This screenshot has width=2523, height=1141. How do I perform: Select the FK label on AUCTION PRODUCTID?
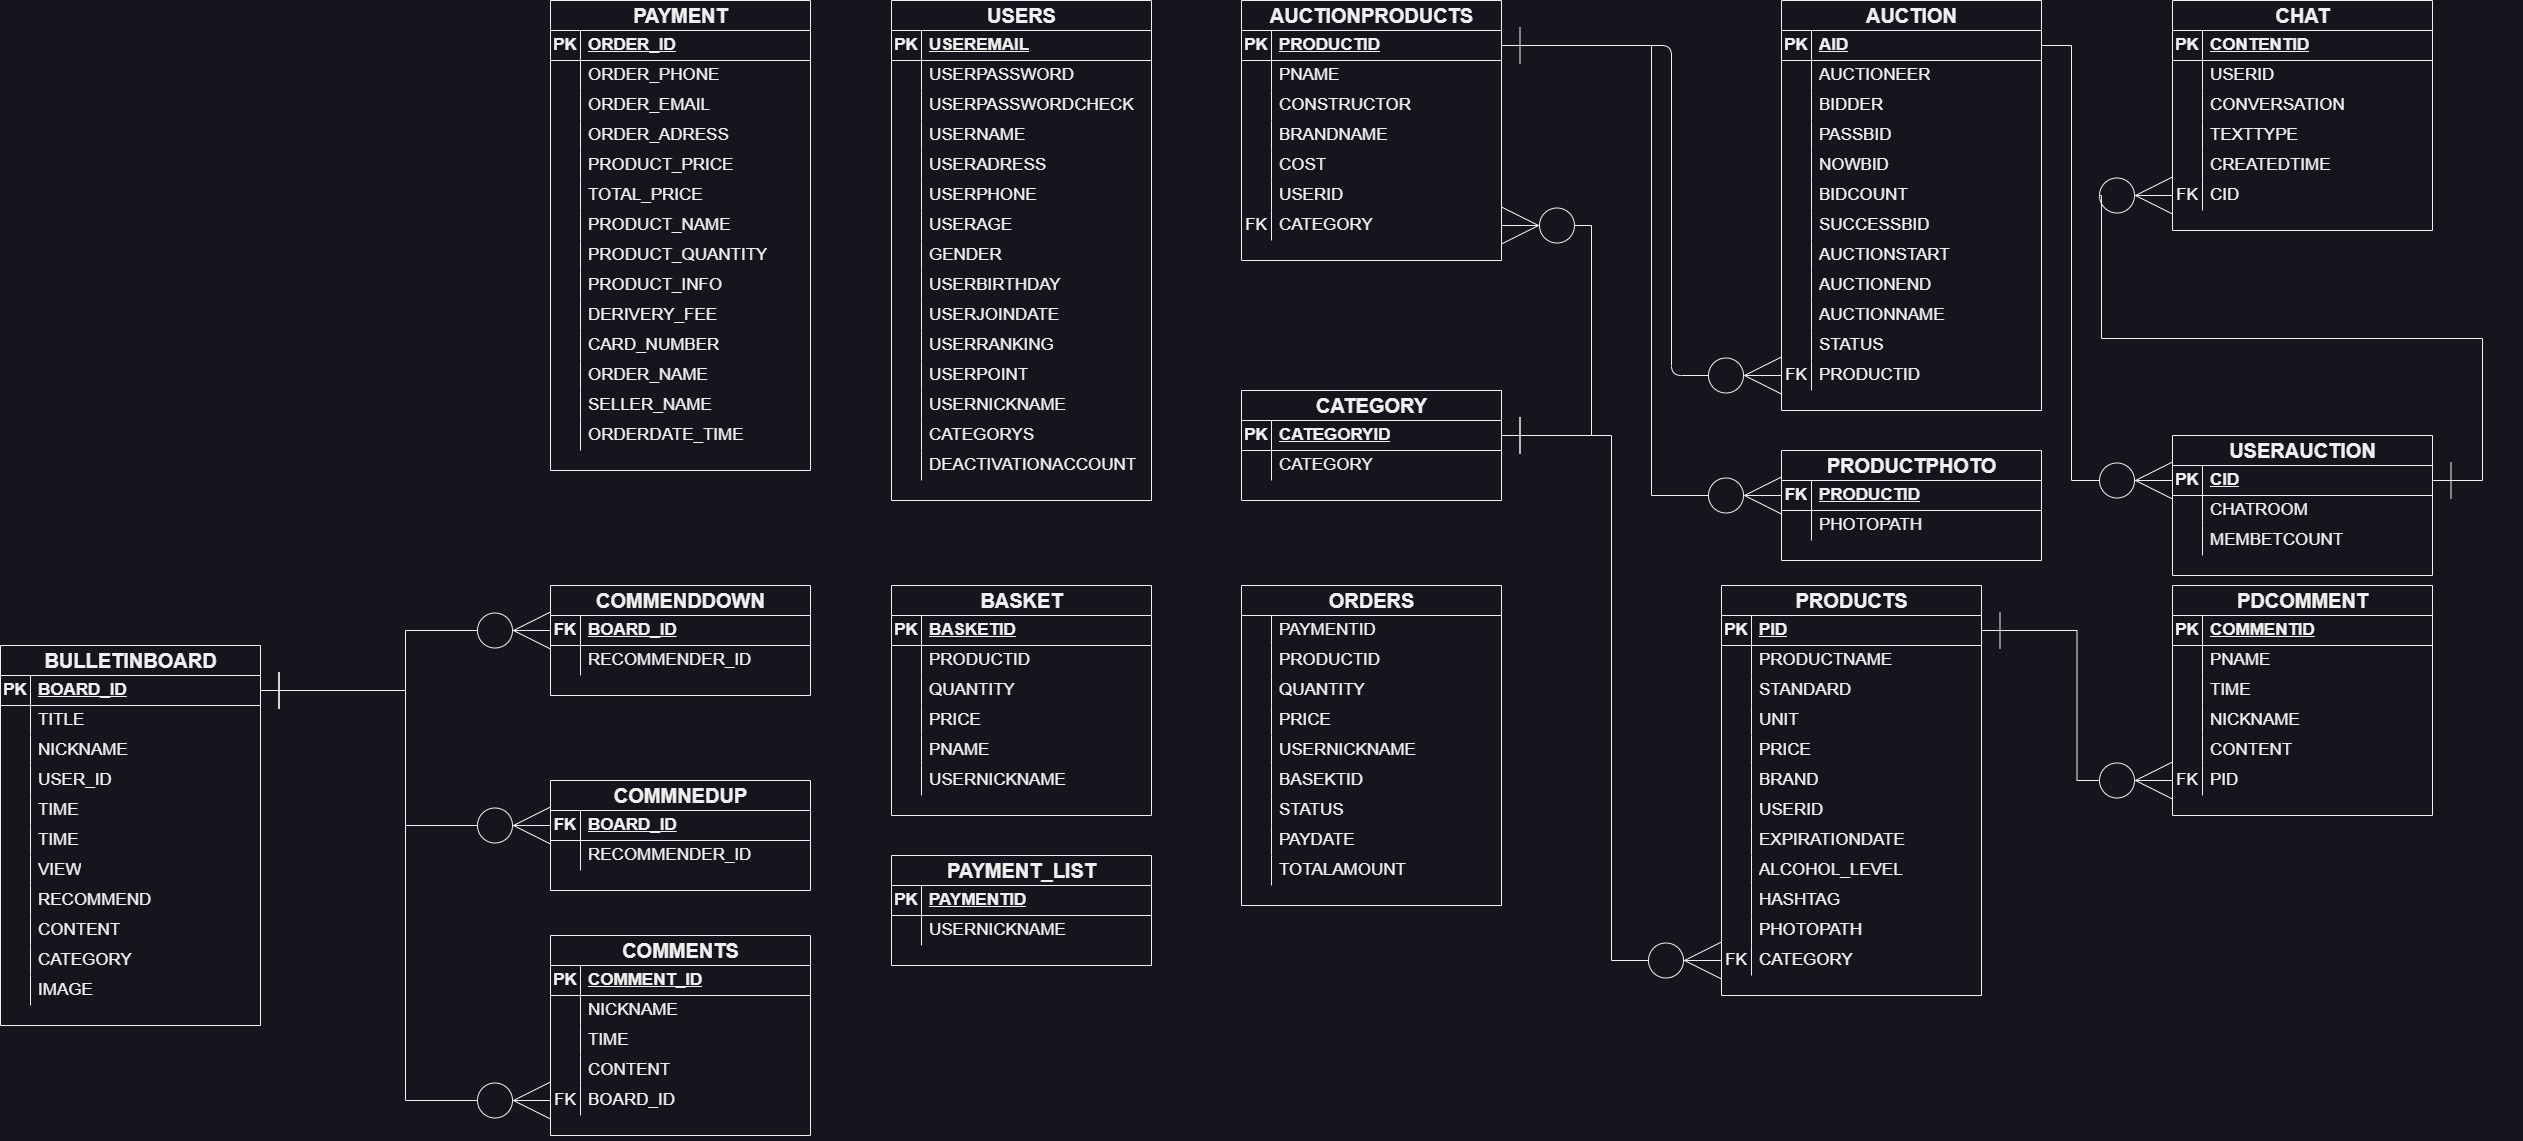1796,374
